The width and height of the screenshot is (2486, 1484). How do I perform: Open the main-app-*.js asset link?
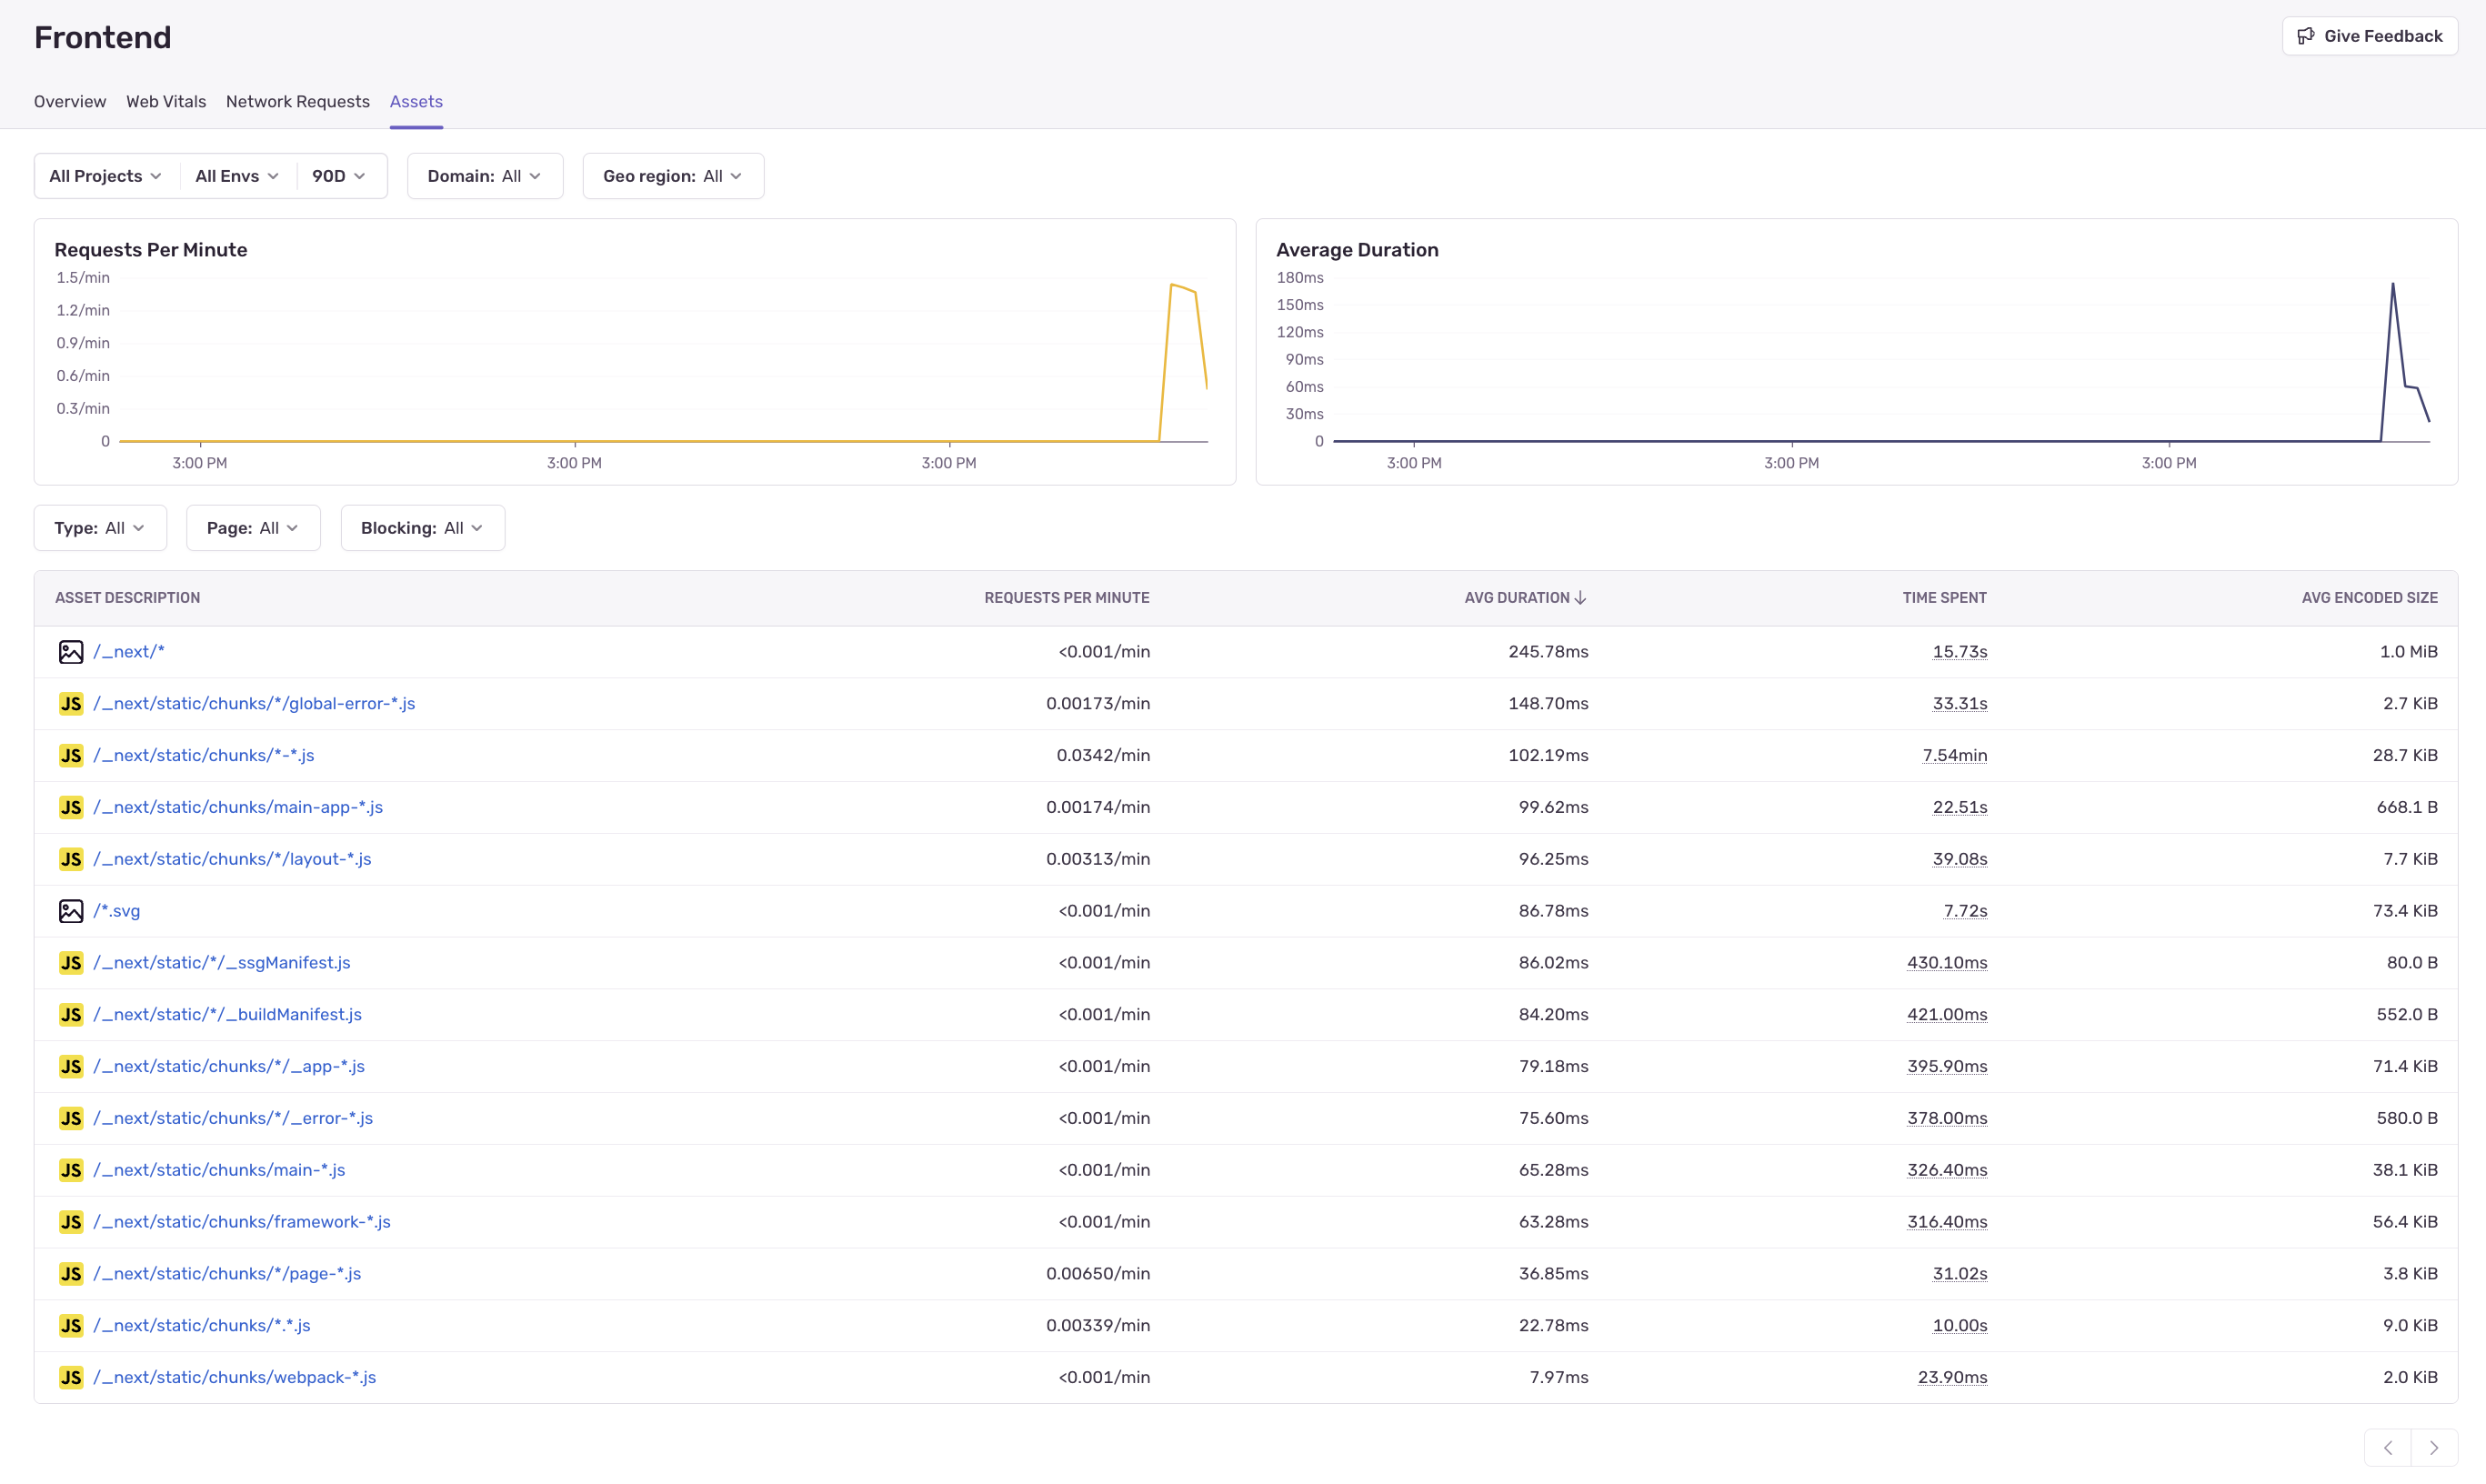coord(238,807)
